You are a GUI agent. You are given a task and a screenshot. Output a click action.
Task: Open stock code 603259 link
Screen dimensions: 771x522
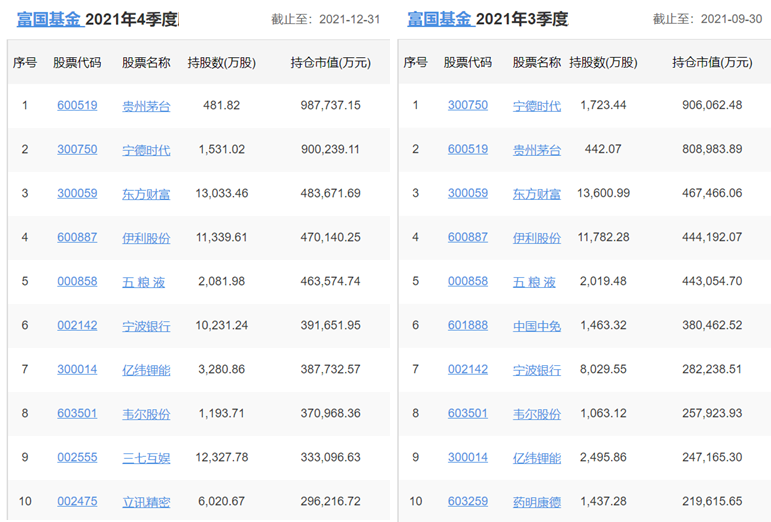[468, 501]
